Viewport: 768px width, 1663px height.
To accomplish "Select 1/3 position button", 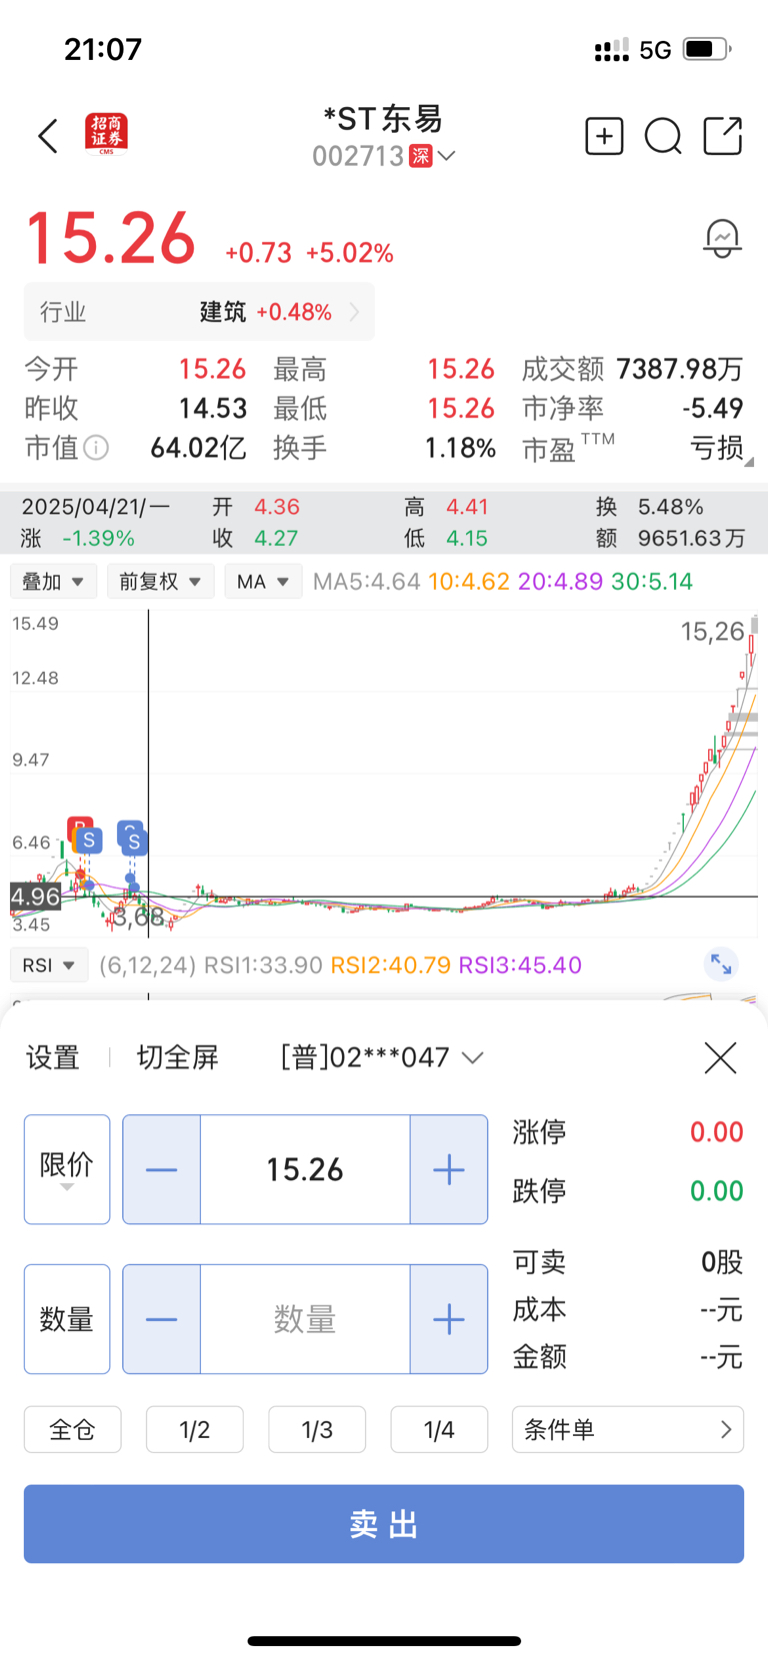I will click(x=317, y=1429).
